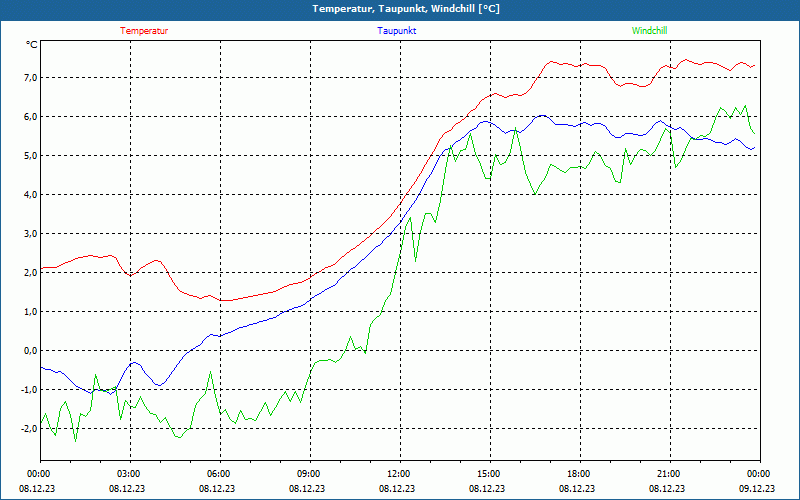Click the blue Taupunkt legend label
The width and height of the screenshot is (800, 500).
click(x=396, y=31)
